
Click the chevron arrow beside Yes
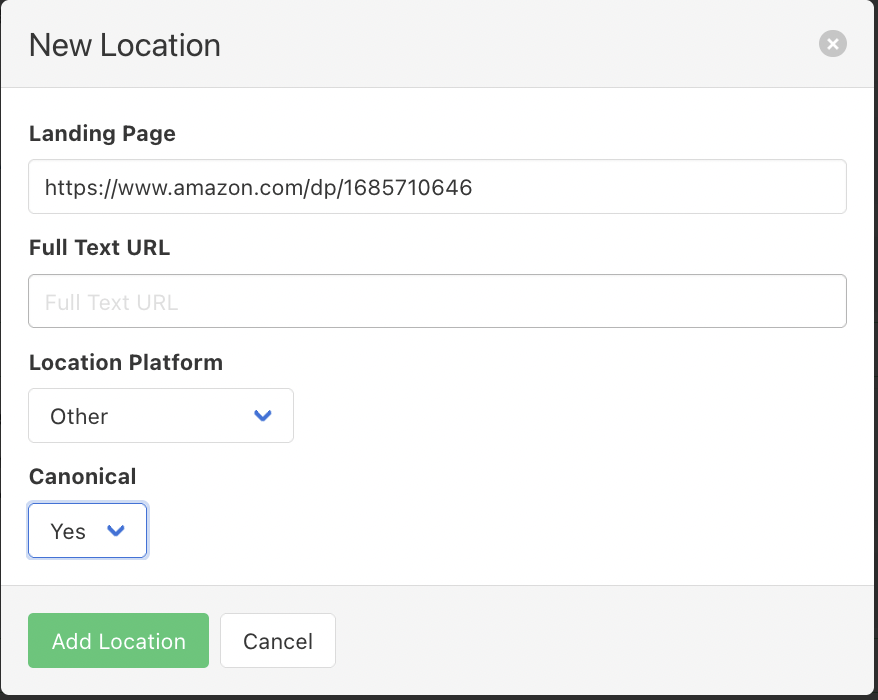click(116, 531)
